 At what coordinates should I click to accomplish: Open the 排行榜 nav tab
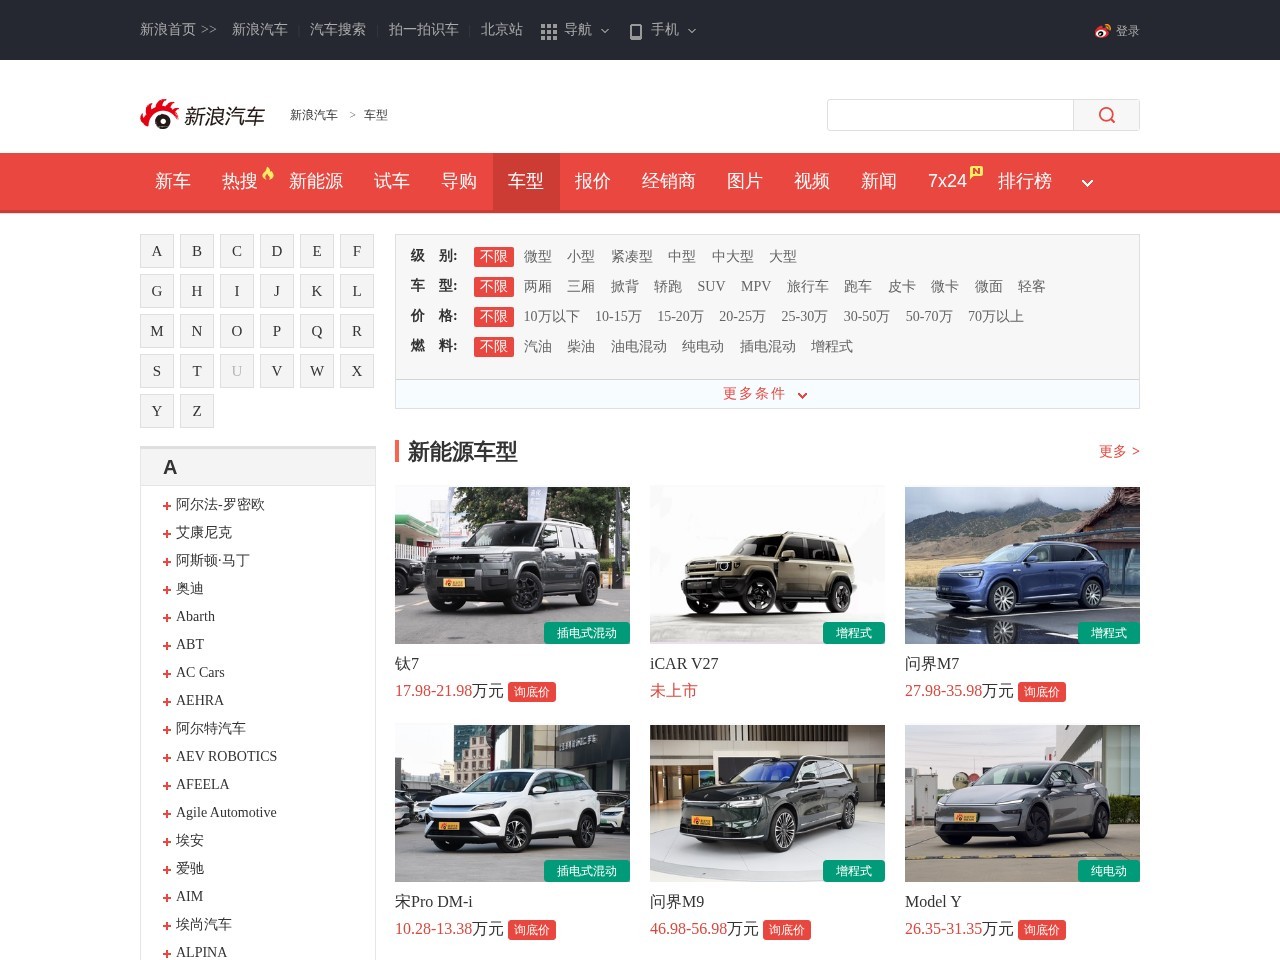tap(1024, 181)
